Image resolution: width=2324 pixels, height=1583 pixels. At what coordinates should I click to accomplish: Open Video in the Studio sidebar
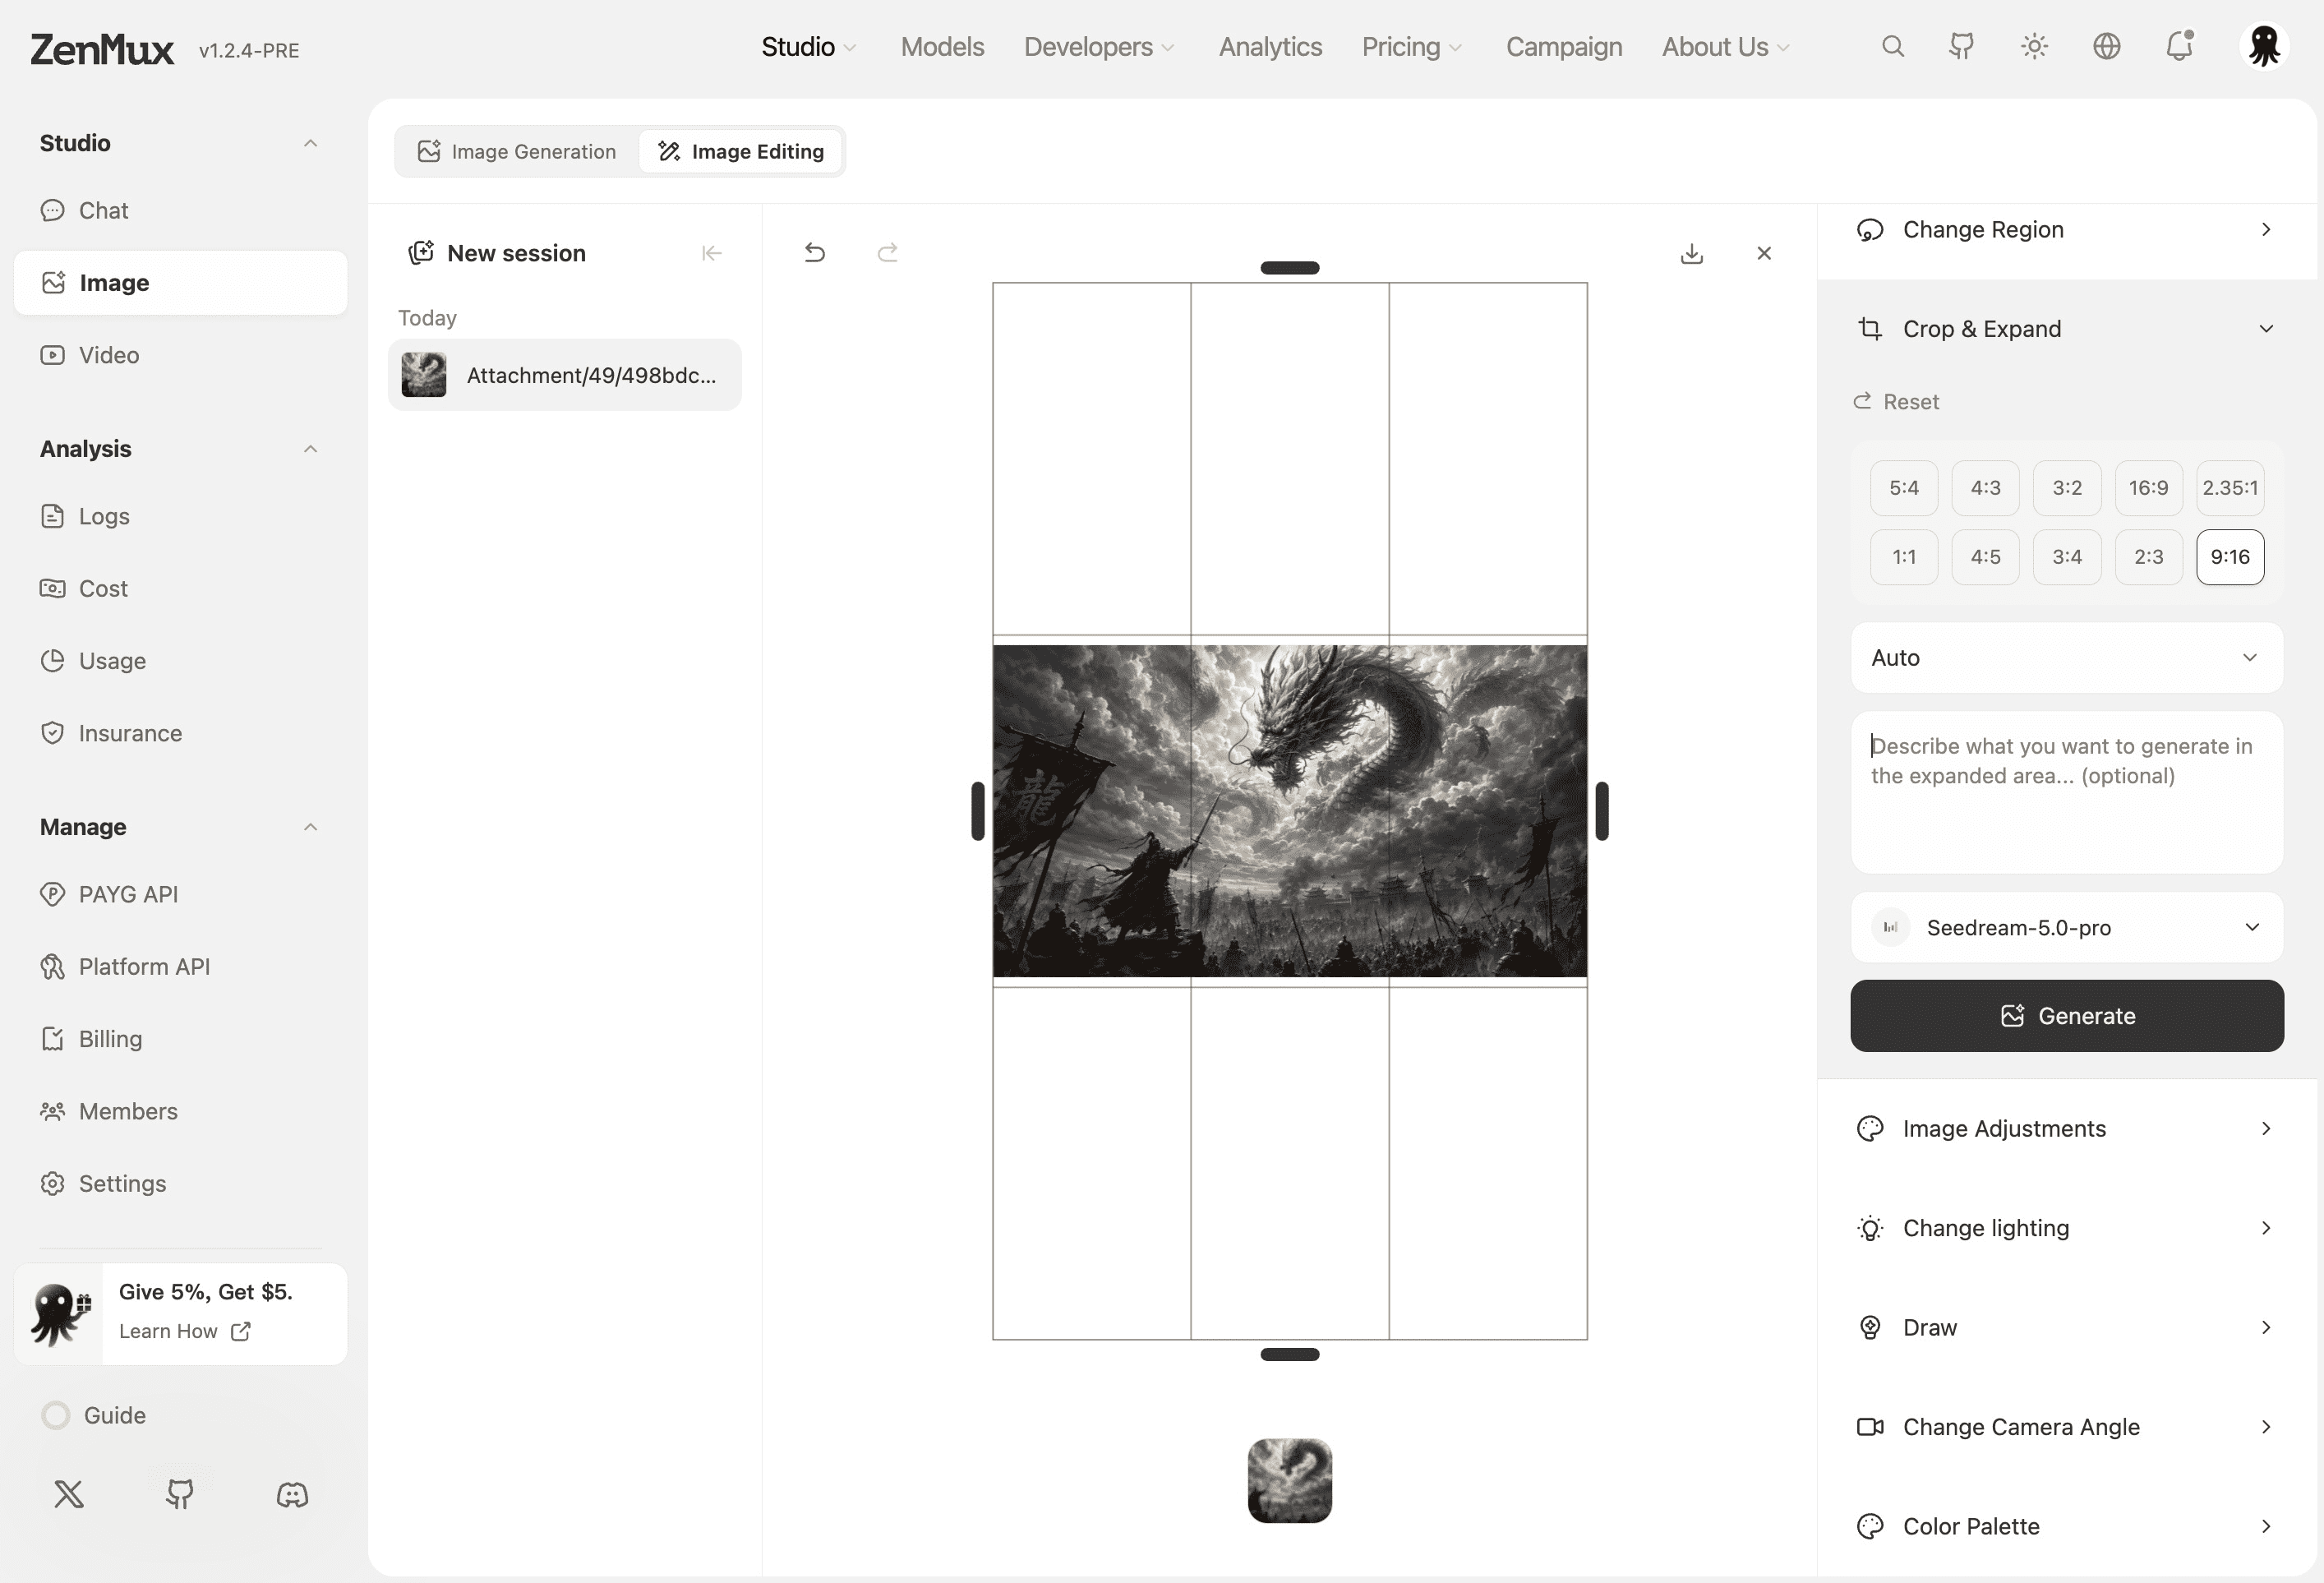click(x=181, y=355)
